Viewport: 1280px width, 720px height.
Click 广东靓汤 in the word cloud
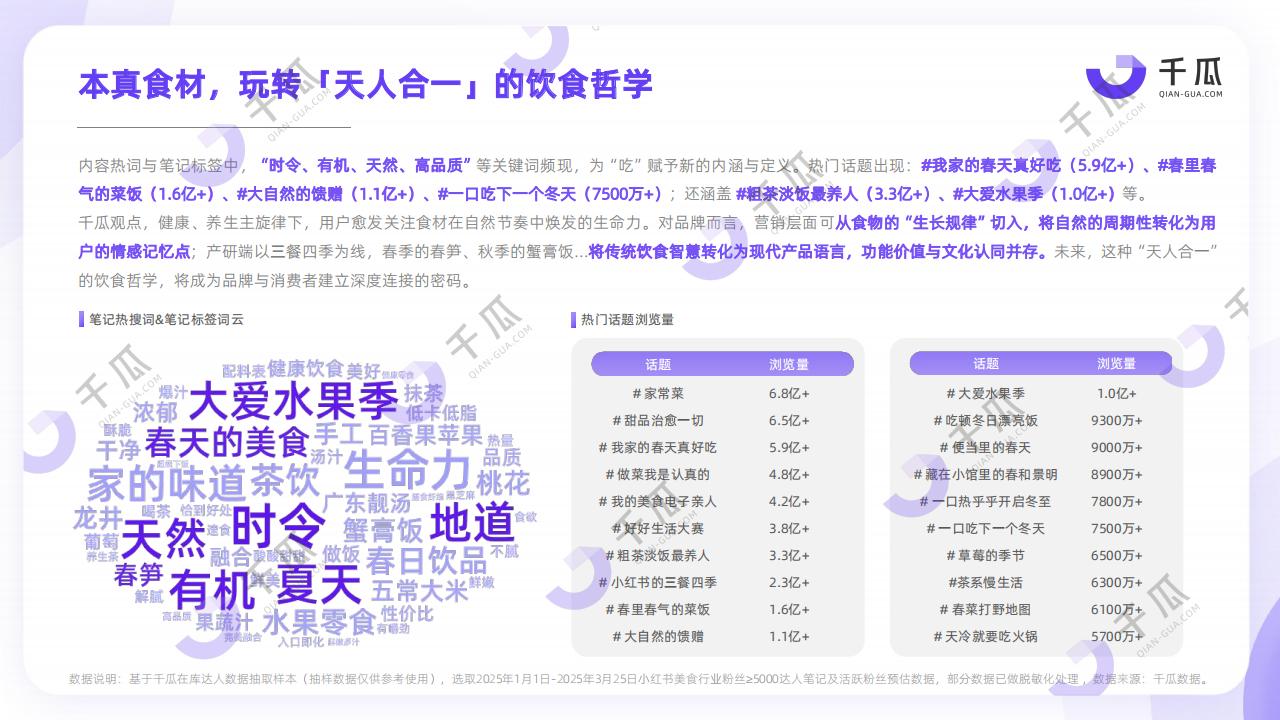pyautogui.click(x=368, y=502)
